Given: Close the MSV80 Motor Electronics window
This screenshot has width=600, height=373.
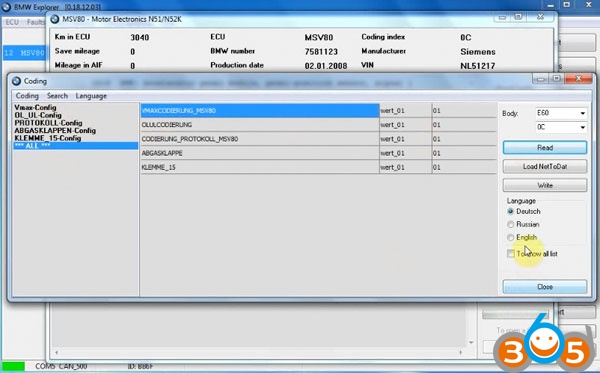Looking at the screenshot, I should point(540,17).
